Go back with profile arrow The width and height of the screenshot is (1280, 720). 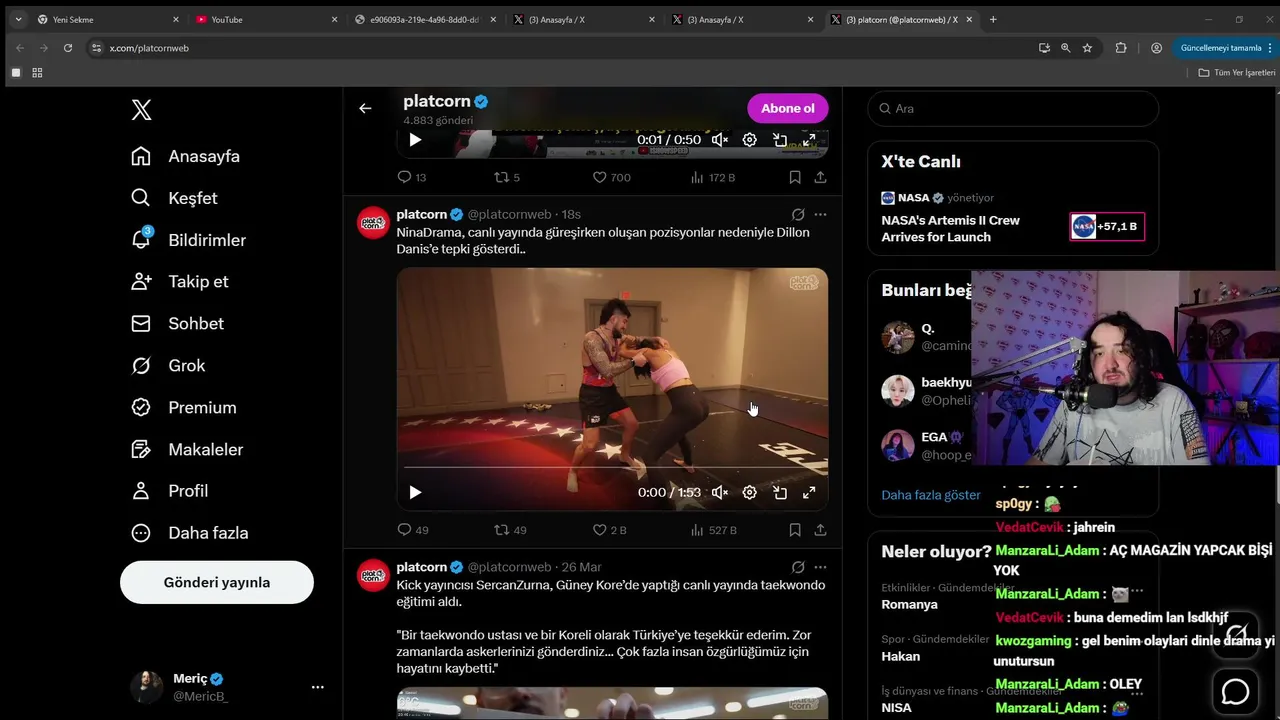pyautogui.click(x=365, y=108)
